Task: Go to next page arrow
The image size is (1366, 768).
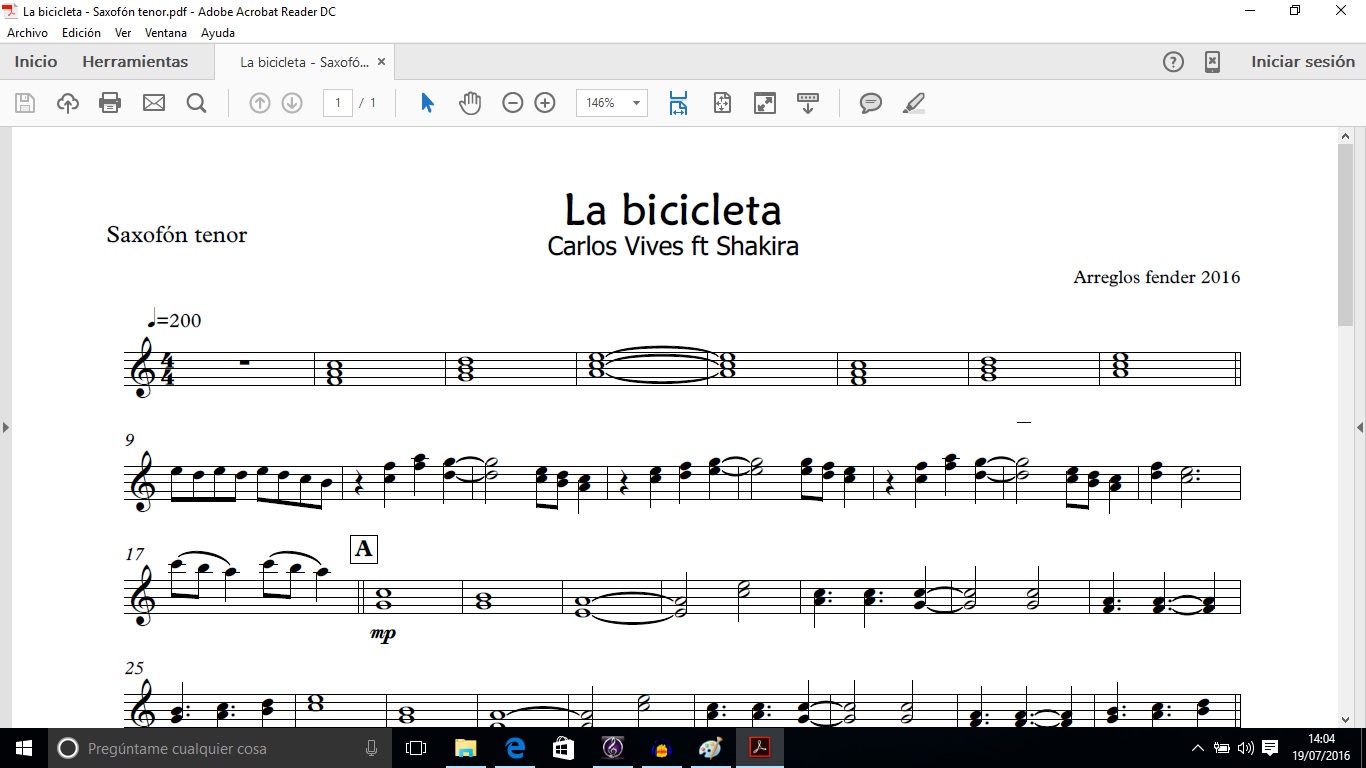Action: pos(292,103)
